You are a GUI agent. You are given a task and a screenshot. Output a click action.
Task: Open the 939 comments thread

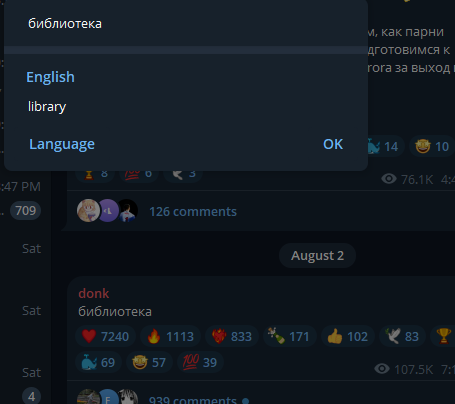coord(193,399)
